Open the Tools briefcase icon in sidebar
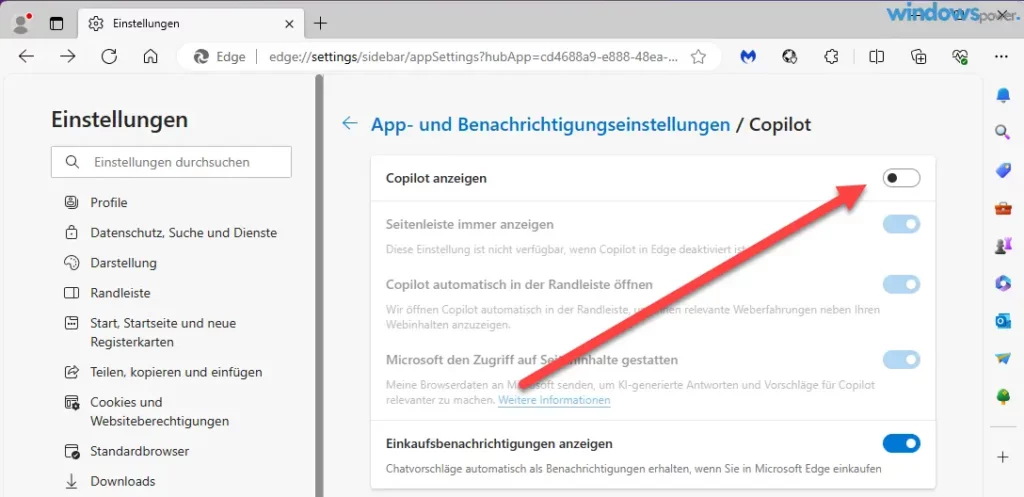Screen dimensions: 1024x497 [x=1003, y=208]
